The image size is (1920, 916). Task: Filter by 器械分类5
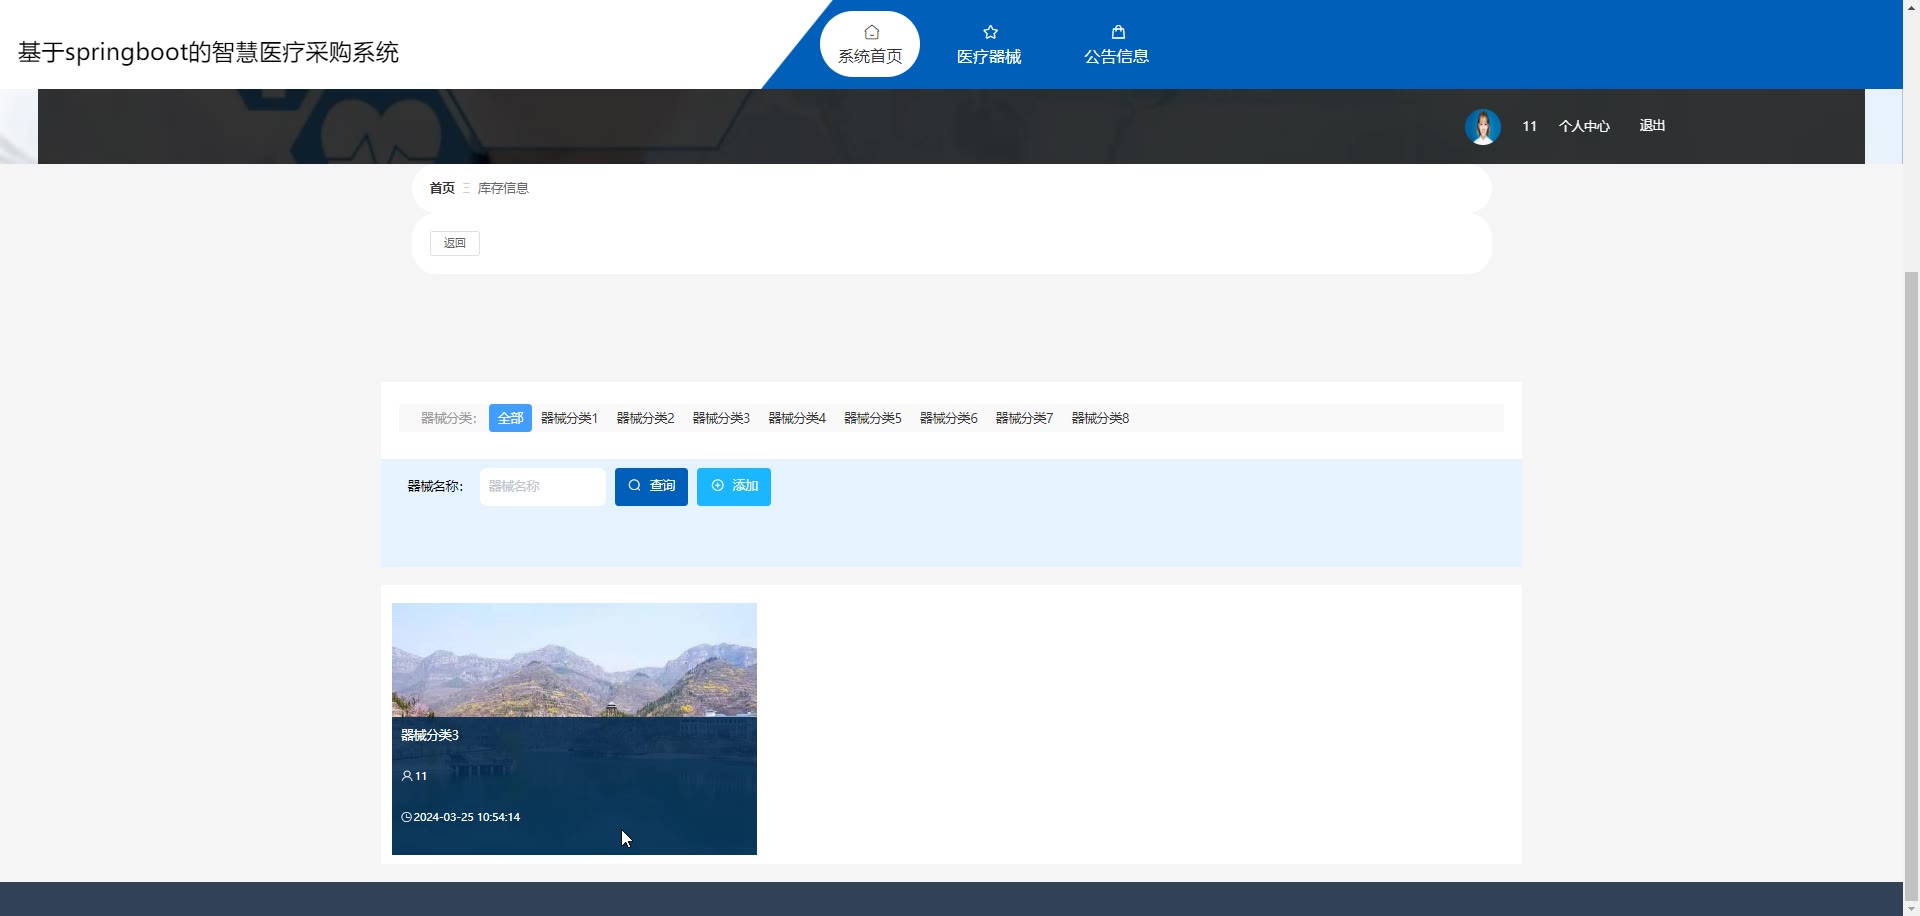point(873,418)
